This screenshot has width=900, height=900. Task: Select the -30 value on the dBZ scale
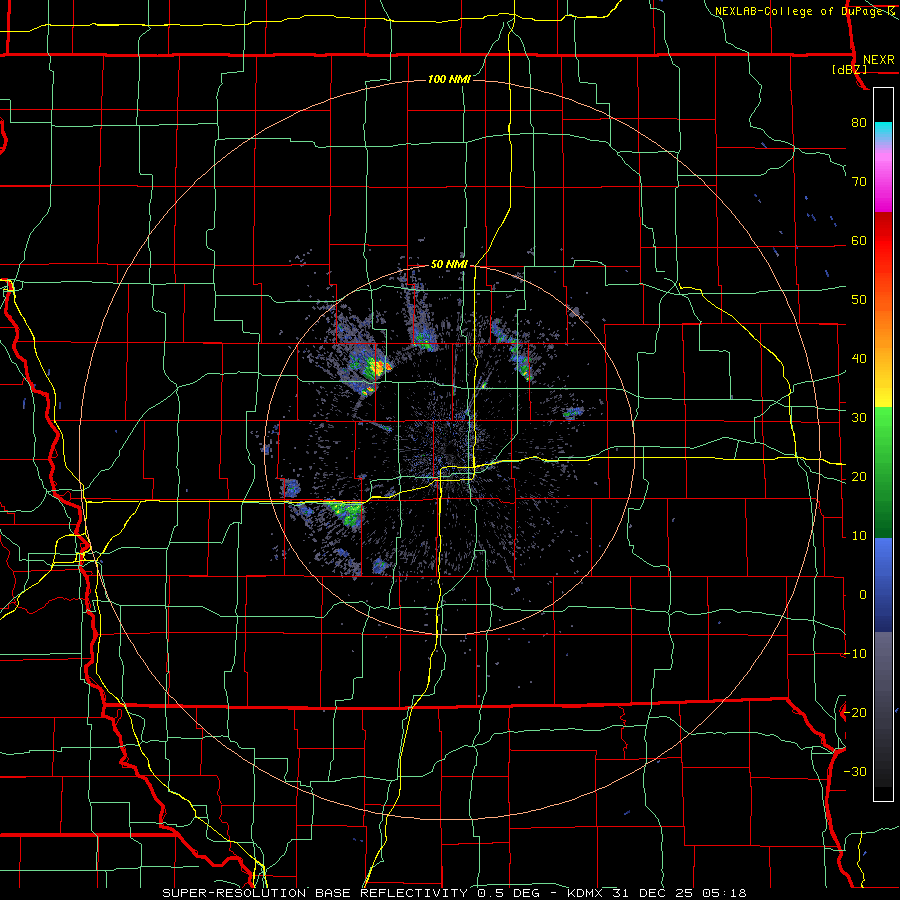[x=855, y=772]
